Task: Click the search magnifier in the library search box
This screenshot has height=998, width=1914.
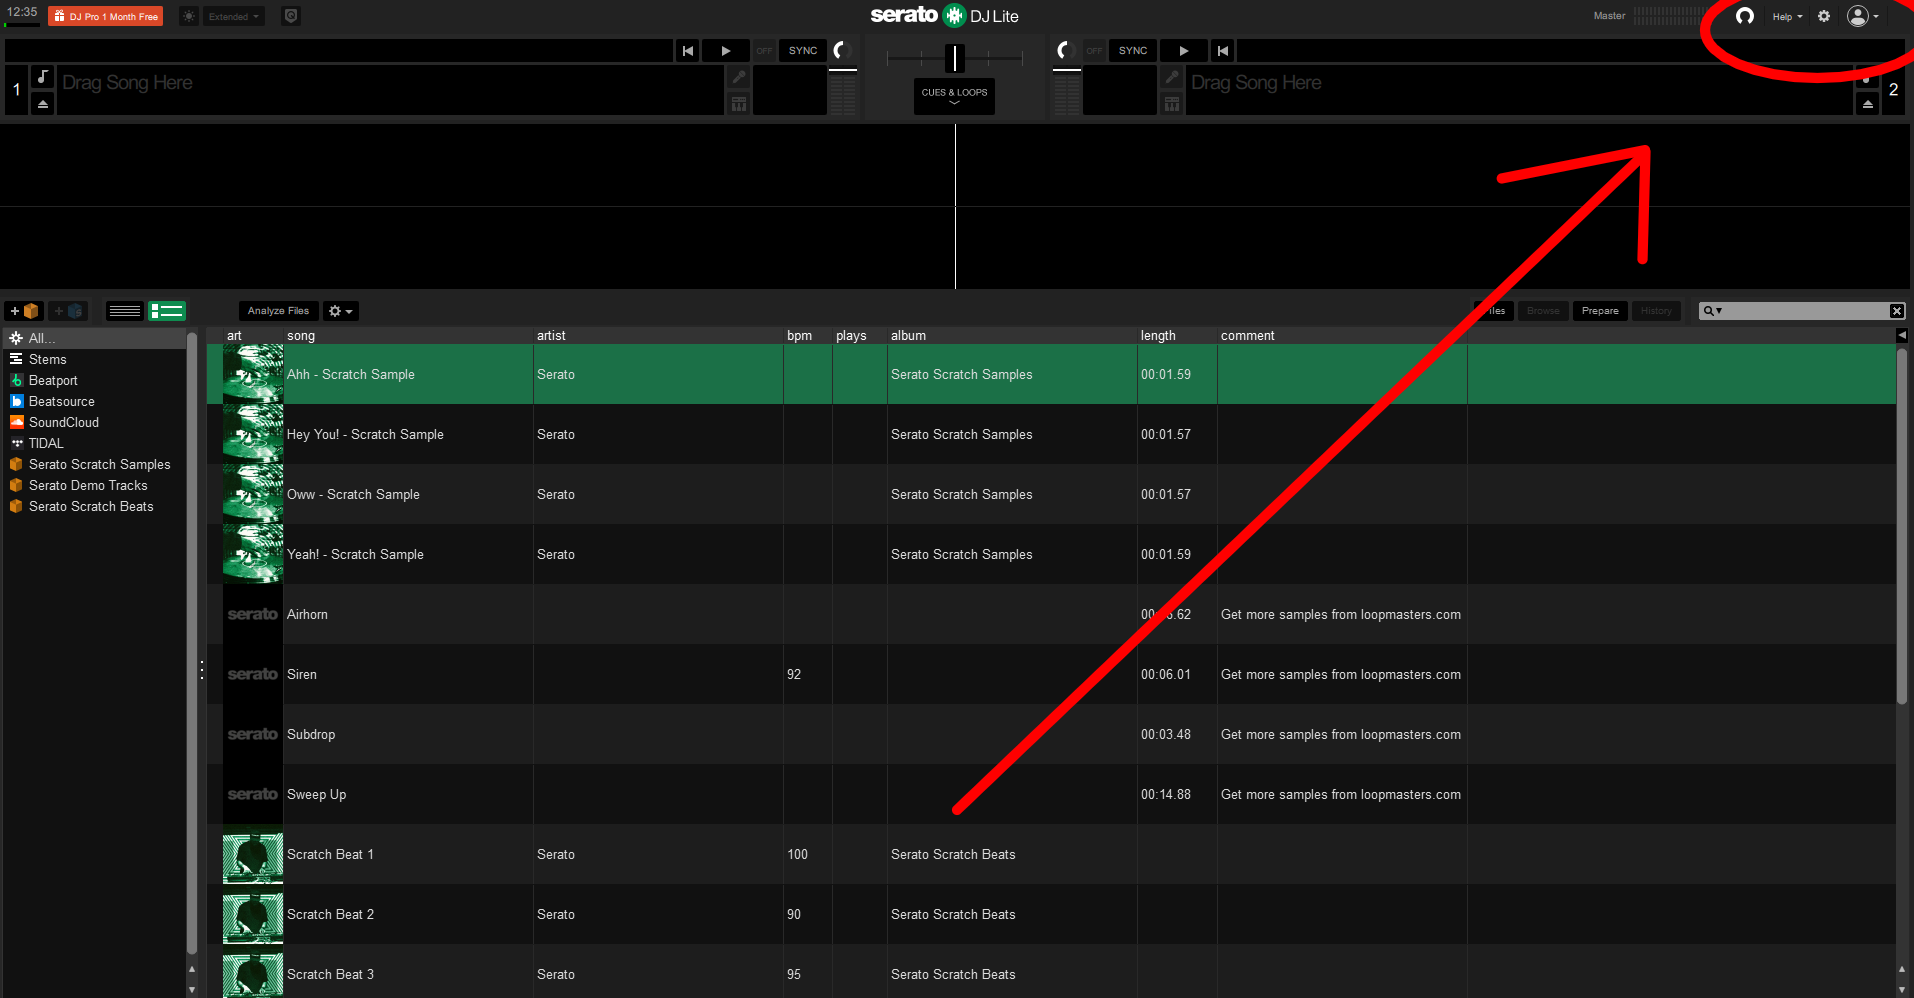Action: [1709, 311]
